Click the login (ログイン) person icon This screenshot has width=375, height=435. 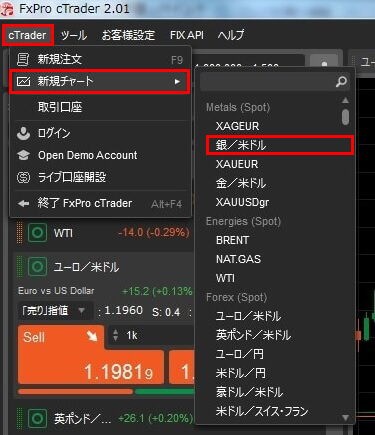tap(23, 133)
